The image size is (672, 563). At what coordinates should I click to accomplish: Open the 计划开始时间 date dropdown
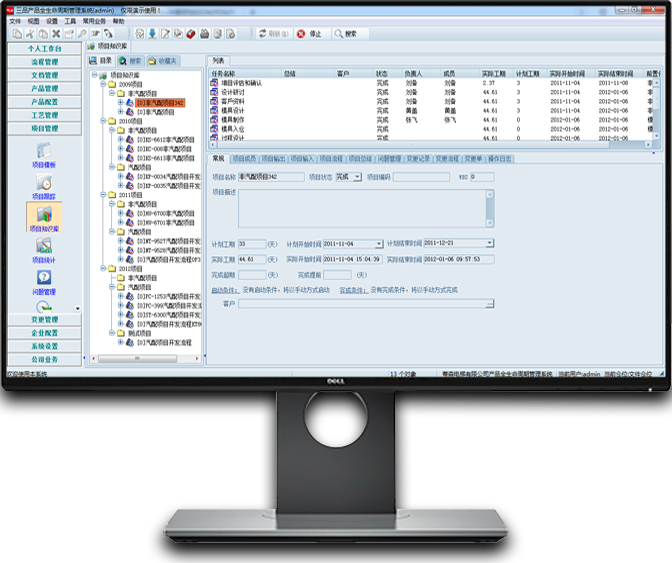click(379, 243)
